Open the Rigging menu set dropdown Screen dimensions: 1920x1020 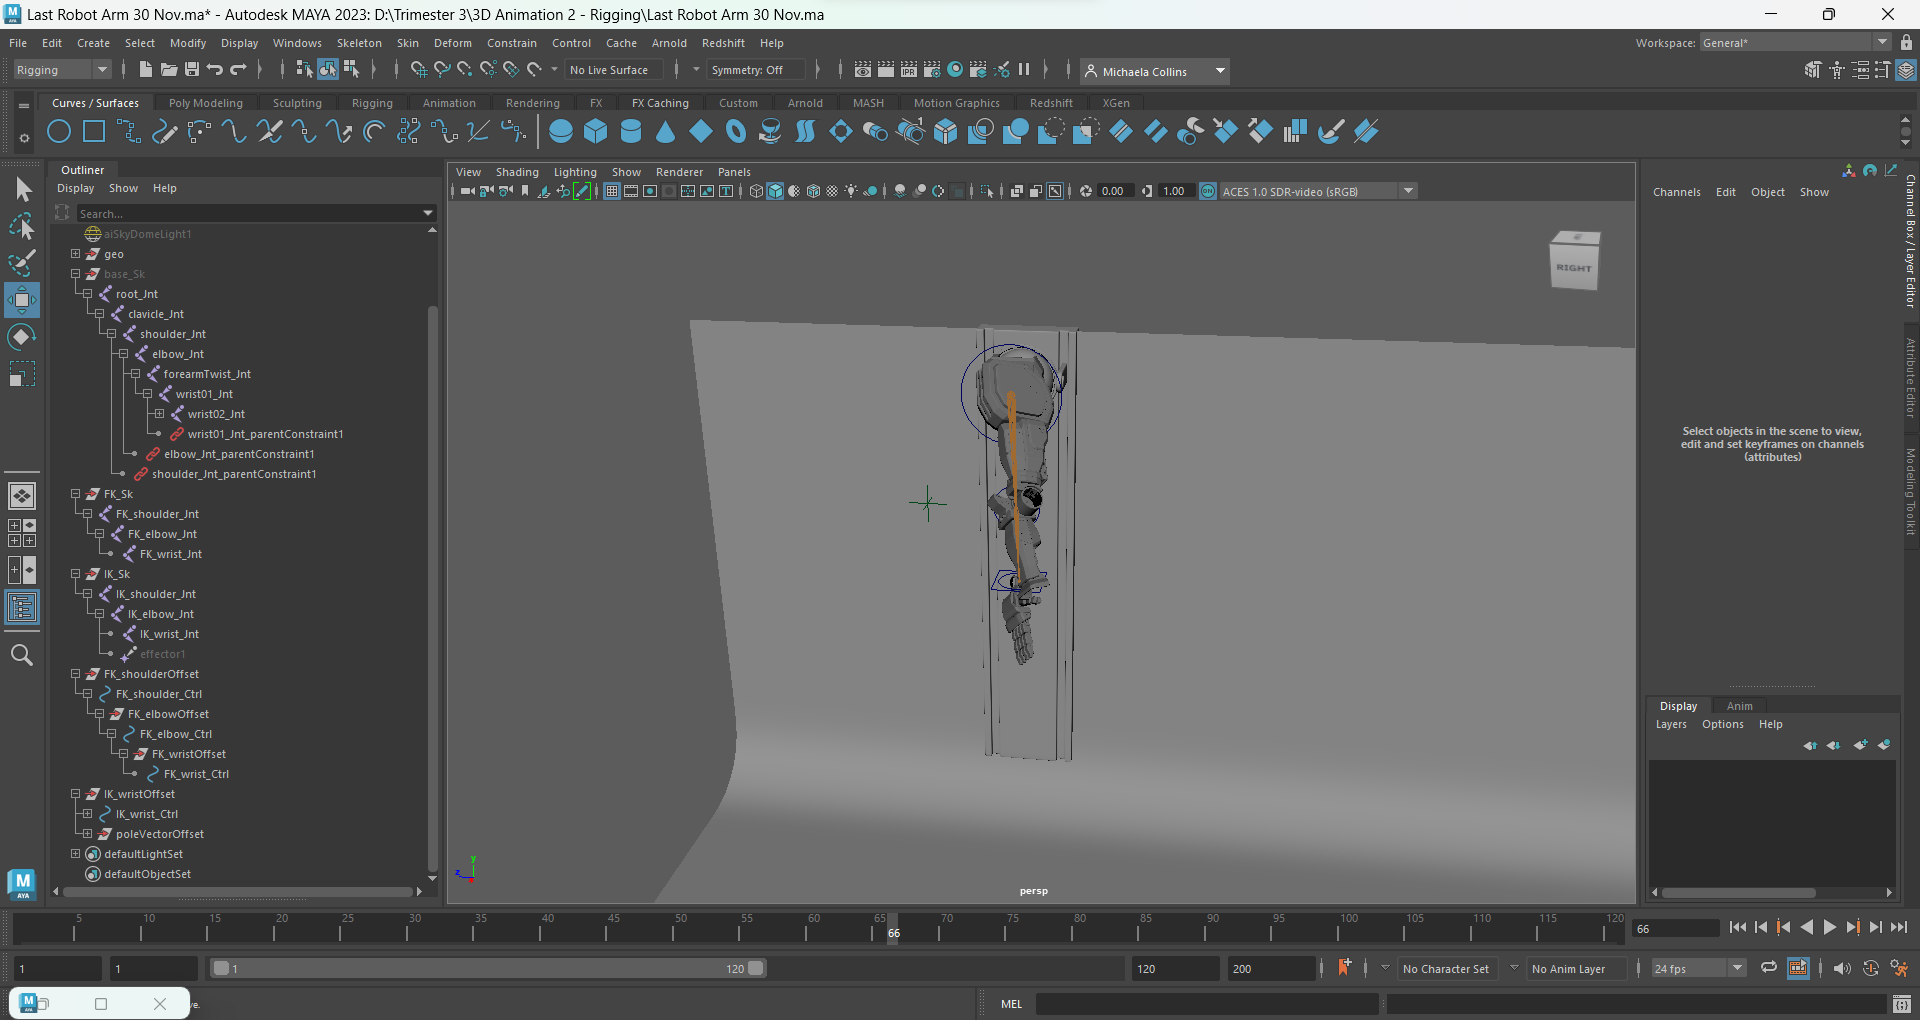coord(62,70)
